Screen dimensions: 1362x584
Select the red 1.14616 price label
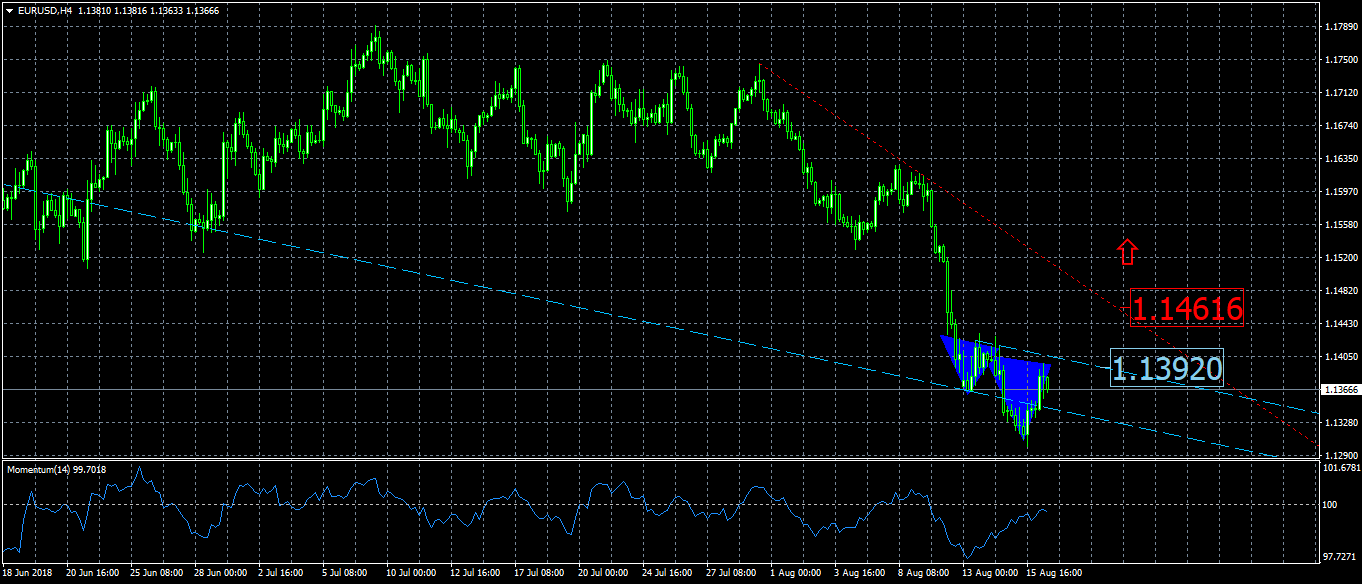click(x=1187, y=309)
